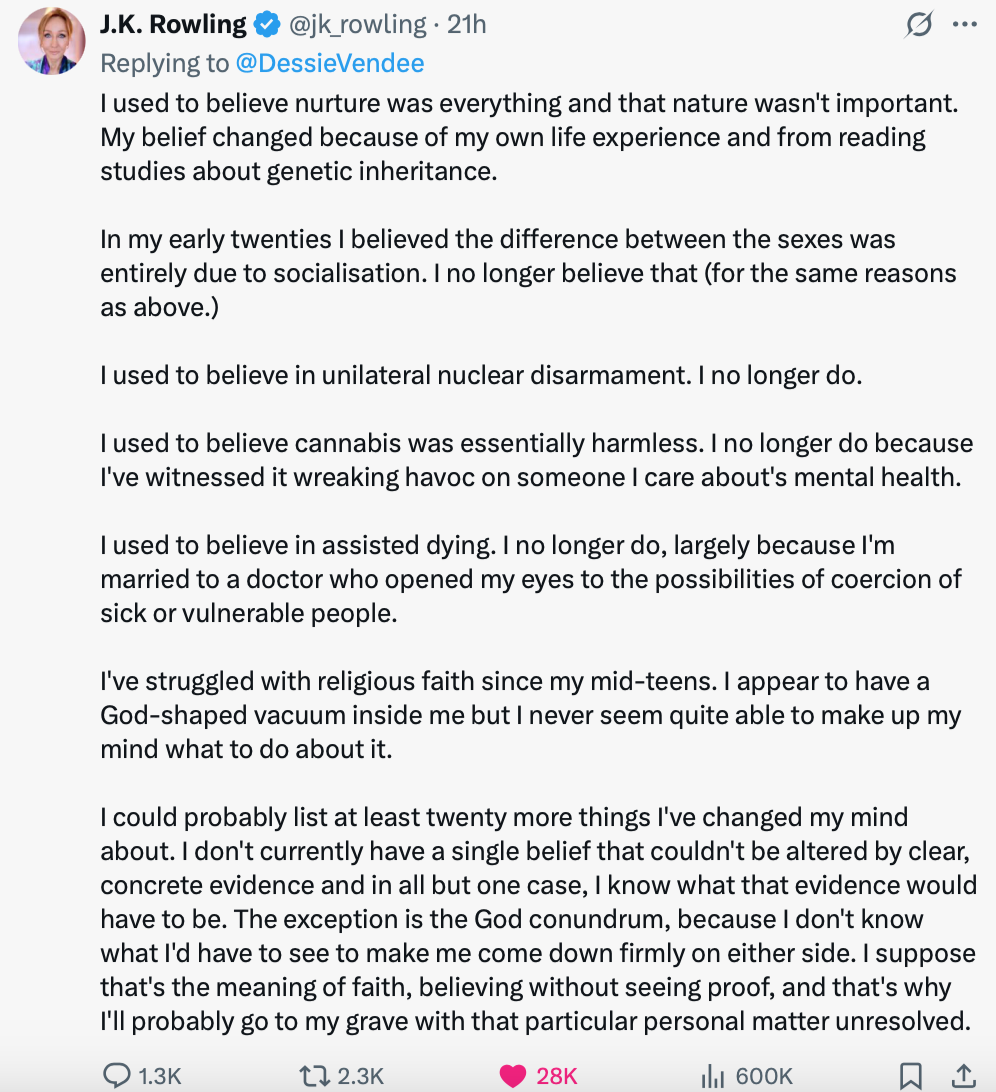Click the paragraph about assisted dying

(530, 579)
